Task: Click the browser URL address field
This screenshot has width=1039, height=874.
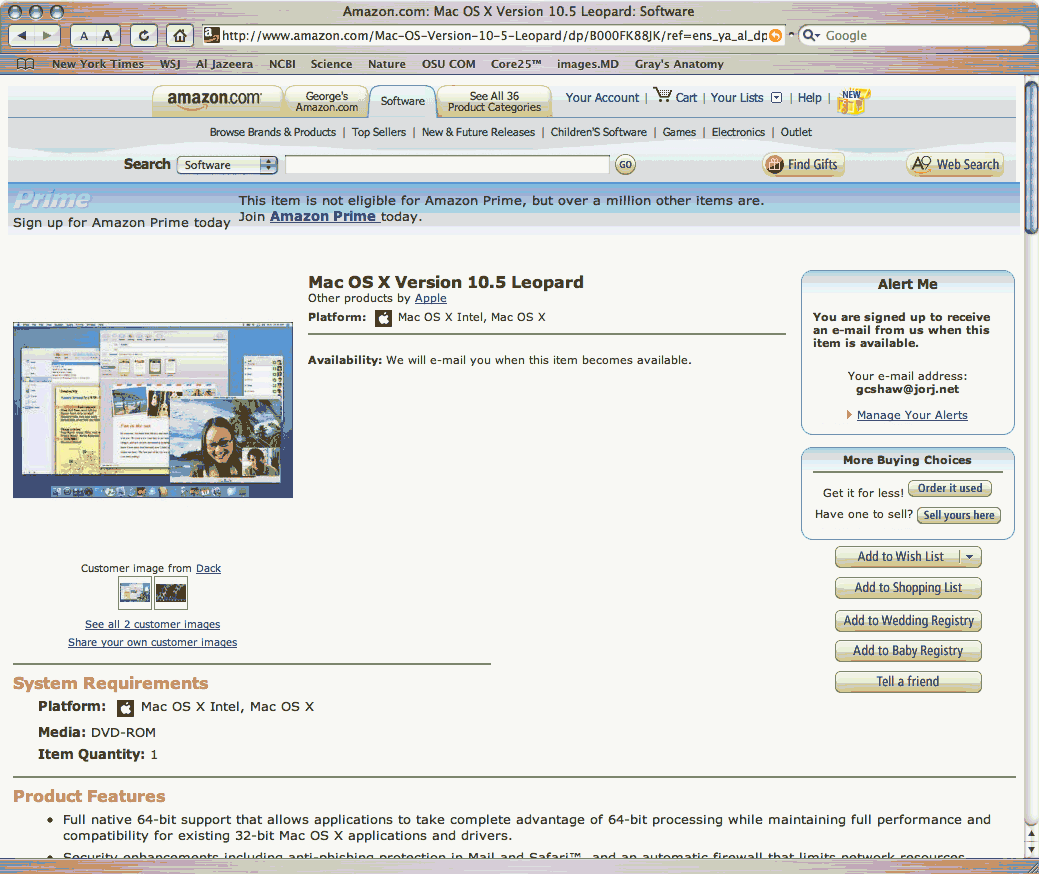Action: (494, 36)
